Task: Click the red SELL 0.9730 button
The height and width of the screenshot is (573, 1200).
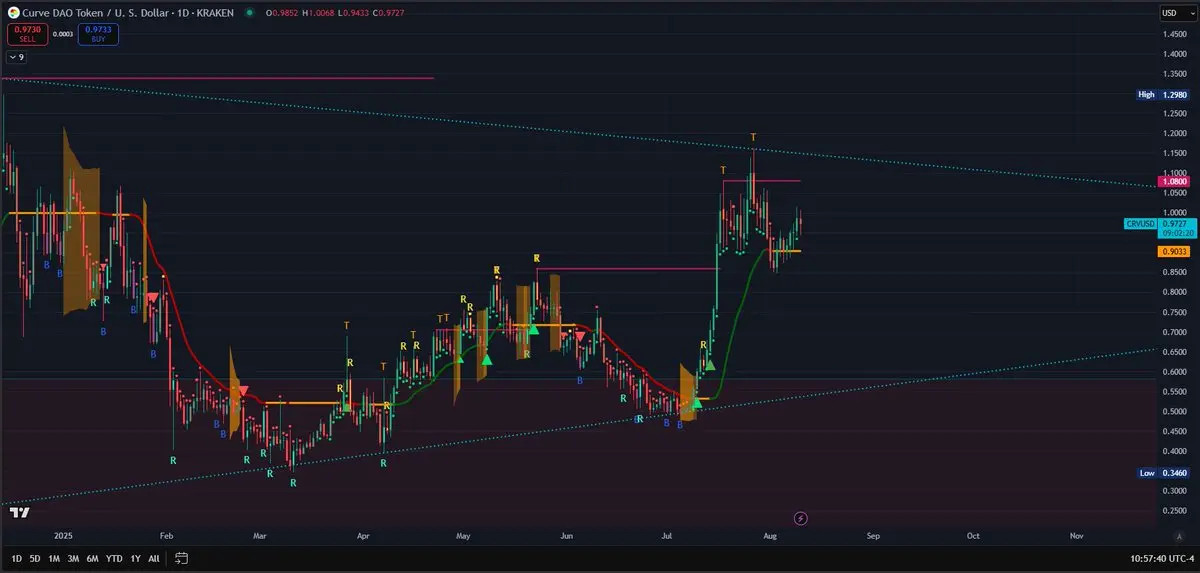Action: coord(26,34)
